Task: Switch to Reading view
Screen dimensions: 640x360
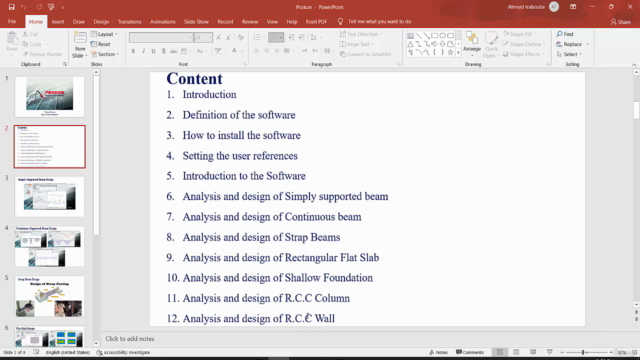Action: pos(533,352)
